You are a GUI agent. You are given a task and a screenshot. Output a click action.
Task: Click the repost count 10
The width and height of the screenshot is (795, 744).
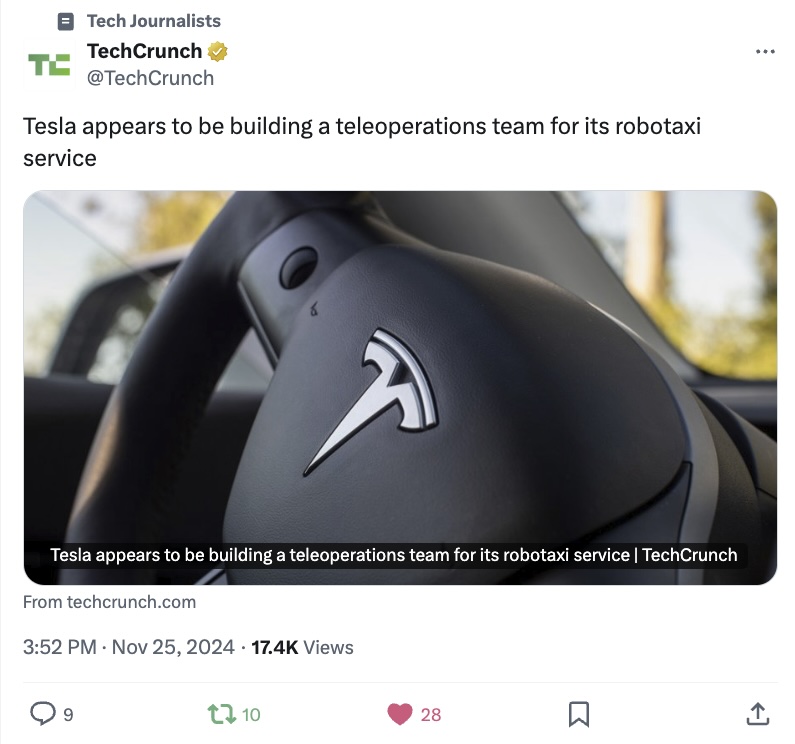pyautogui.click(x=251, y=715)
